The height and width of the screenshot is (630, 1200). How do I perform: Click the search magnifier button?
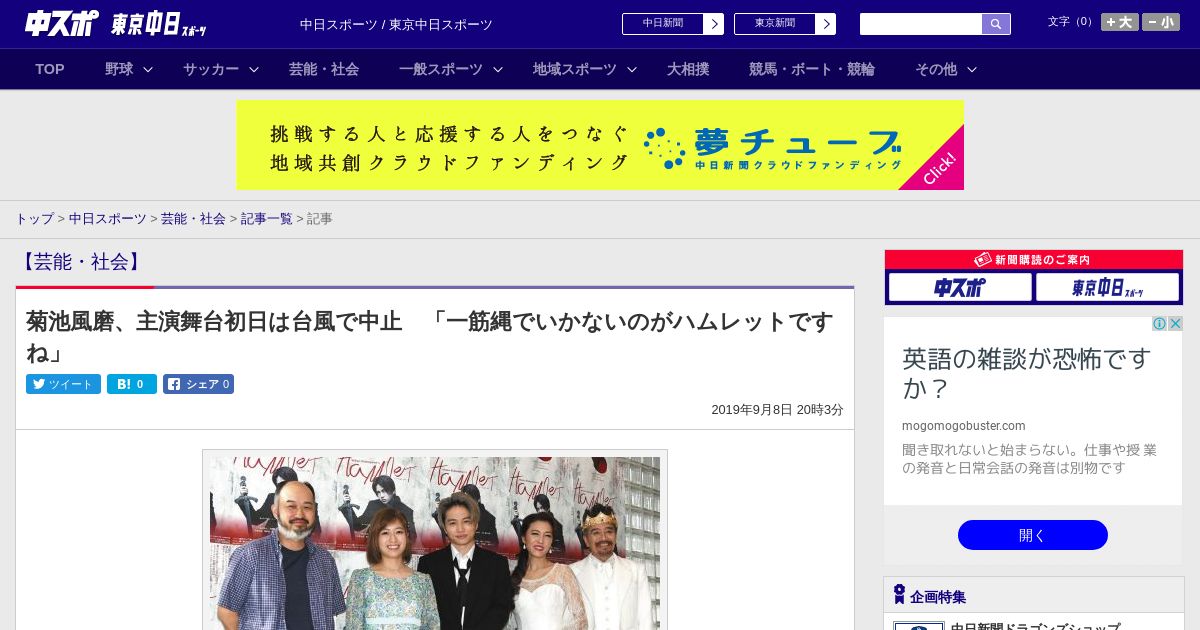[996, 24]
